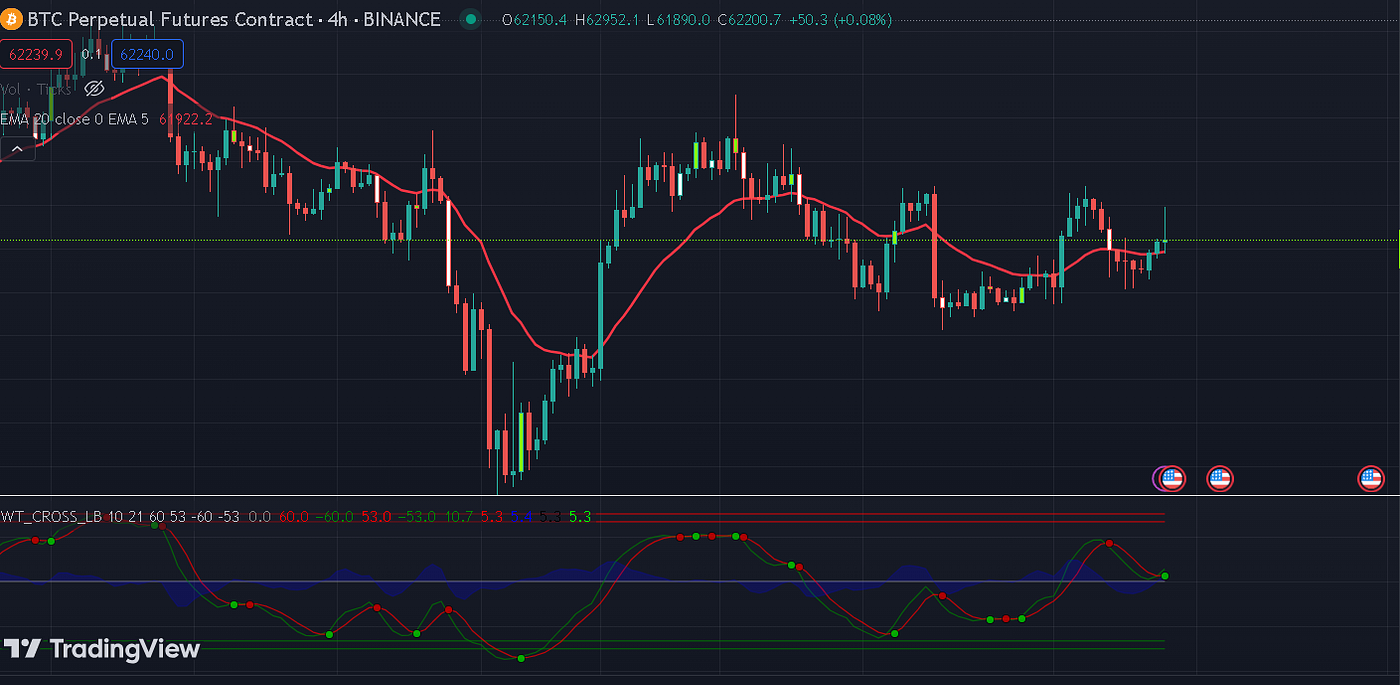Select the WT_CROSS_LB indicator legend
This screenshot has height=685, width=1400.
pos(120,517)
